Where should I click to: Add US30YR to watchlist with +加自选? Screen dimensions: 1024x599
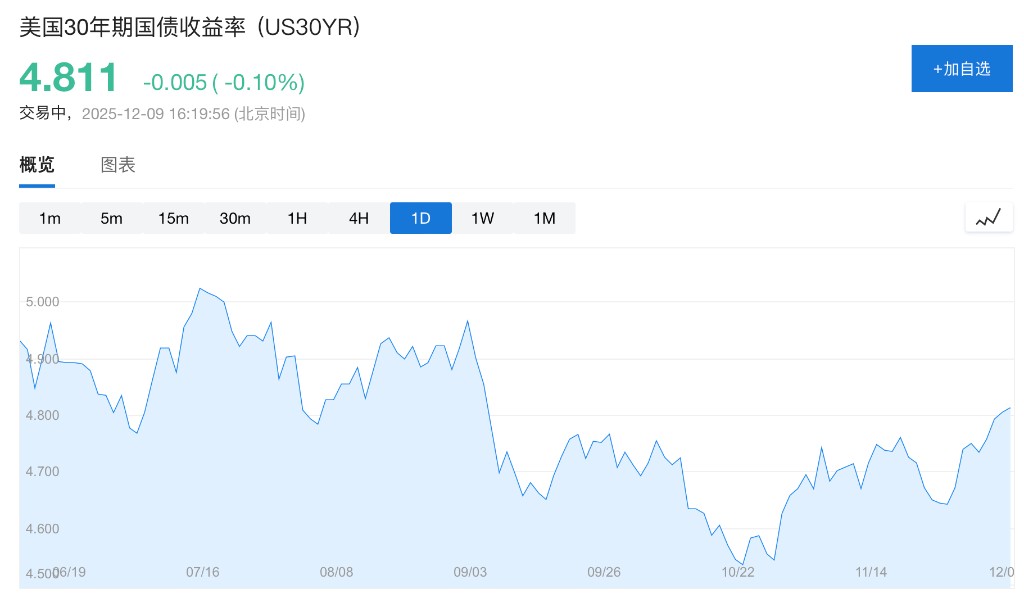coord(961,69)
